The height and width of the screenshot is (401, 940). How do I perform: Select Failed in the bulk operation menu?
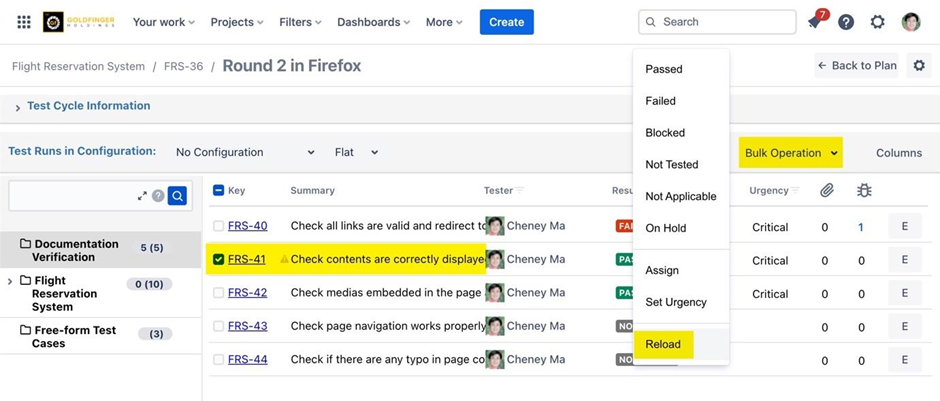pyautogui.click(x=661, y=101)
